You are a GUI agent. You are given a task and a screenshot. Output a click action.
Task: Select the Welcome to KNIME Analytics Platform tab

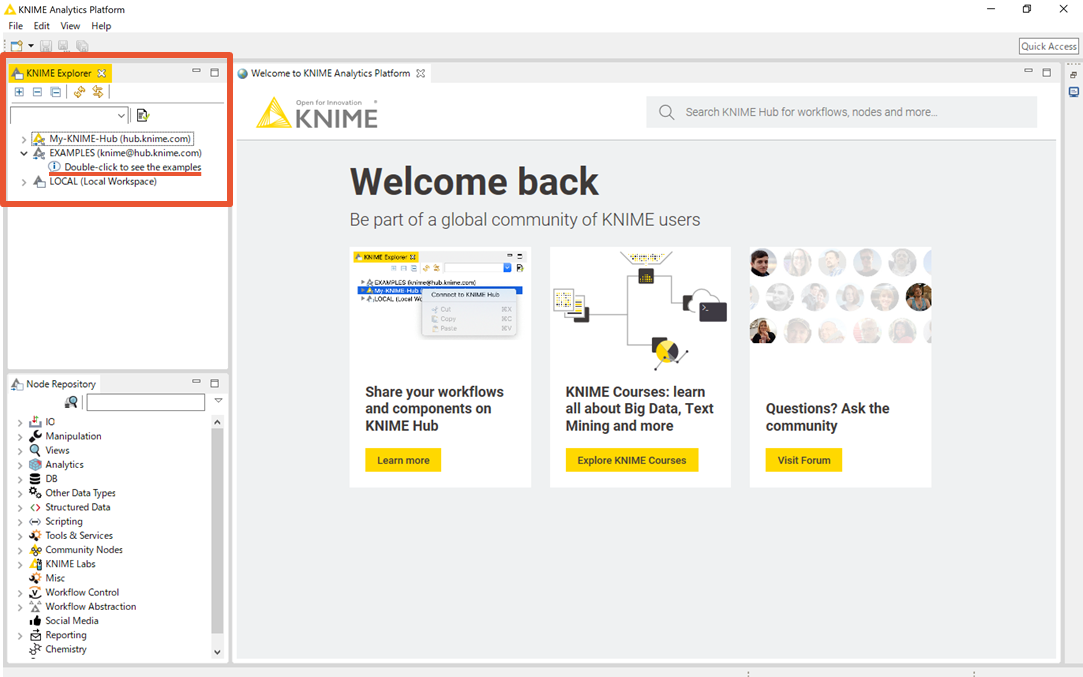pyautogui.click(x=330, y=73)
